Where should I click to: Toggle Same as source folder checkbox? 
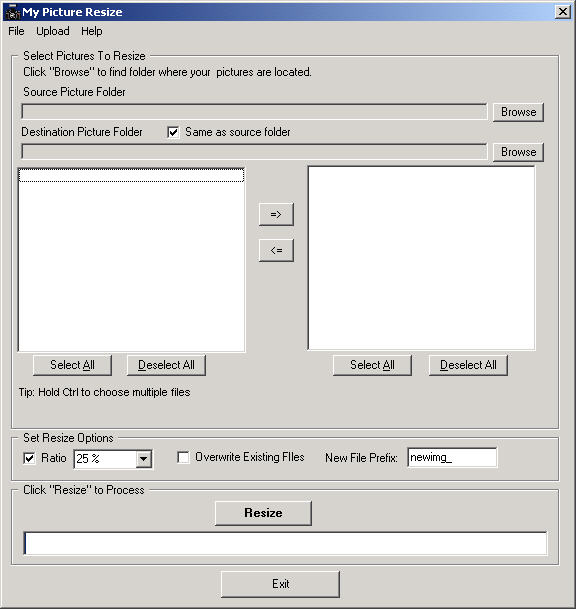173,132
